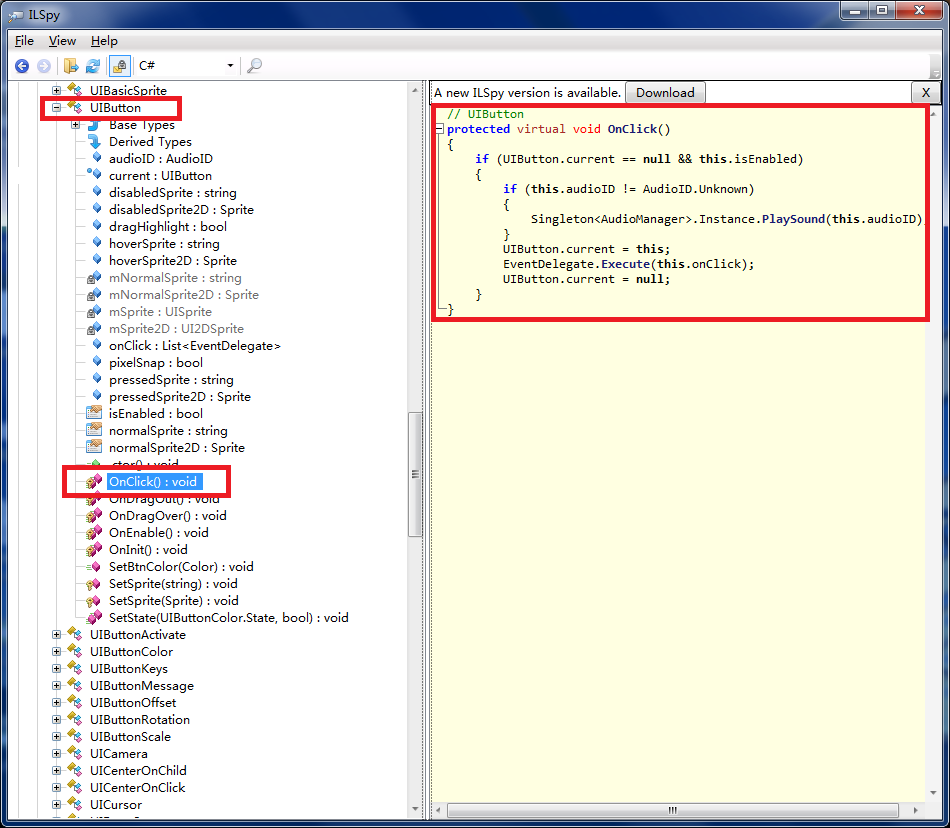This screenshot has height=828, width=950.
Task: Click the UIButtonActivate class icon
Action: (75, 634)
